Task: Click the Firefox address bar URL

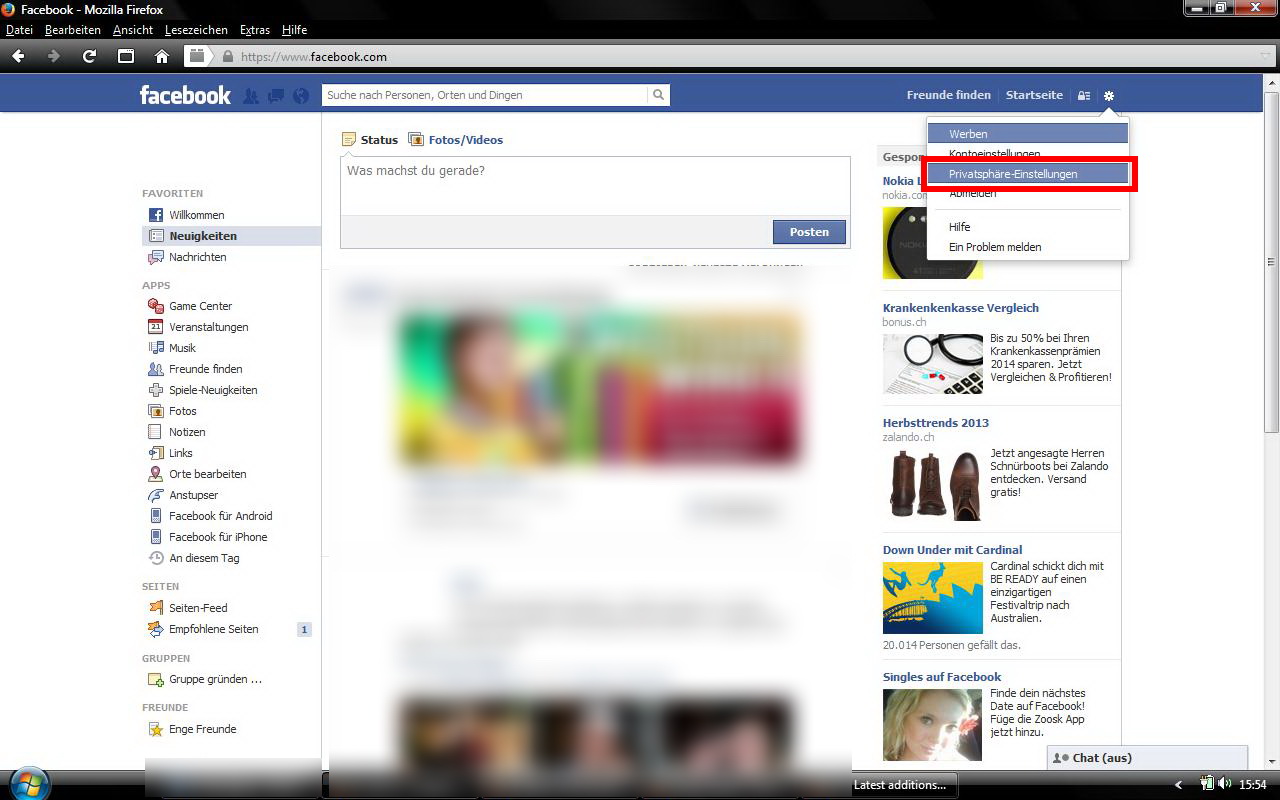Action: (x=314, y=57)
